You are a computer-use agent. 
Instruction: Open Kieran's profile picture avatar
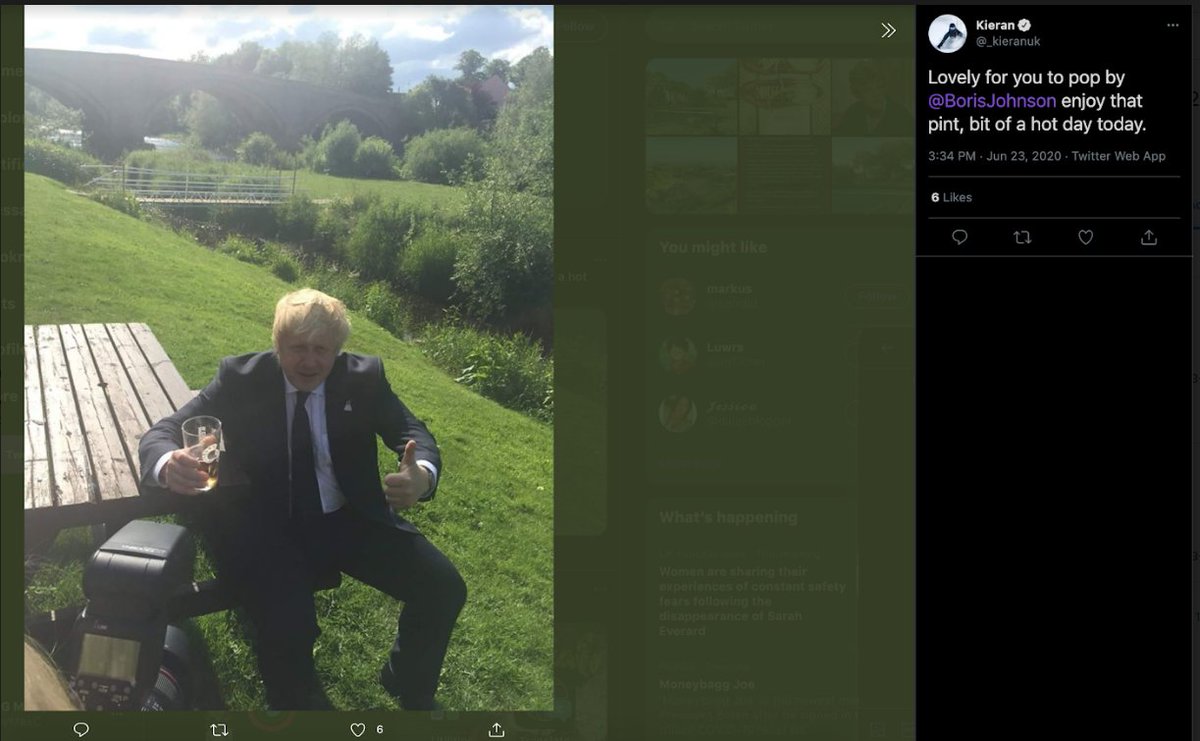point(947,33)
